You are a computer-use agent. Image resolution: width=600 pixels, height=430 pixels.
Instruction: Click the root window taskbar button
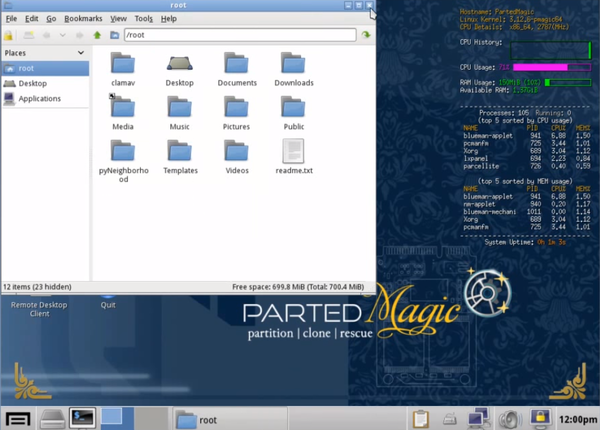pos(230,420)
